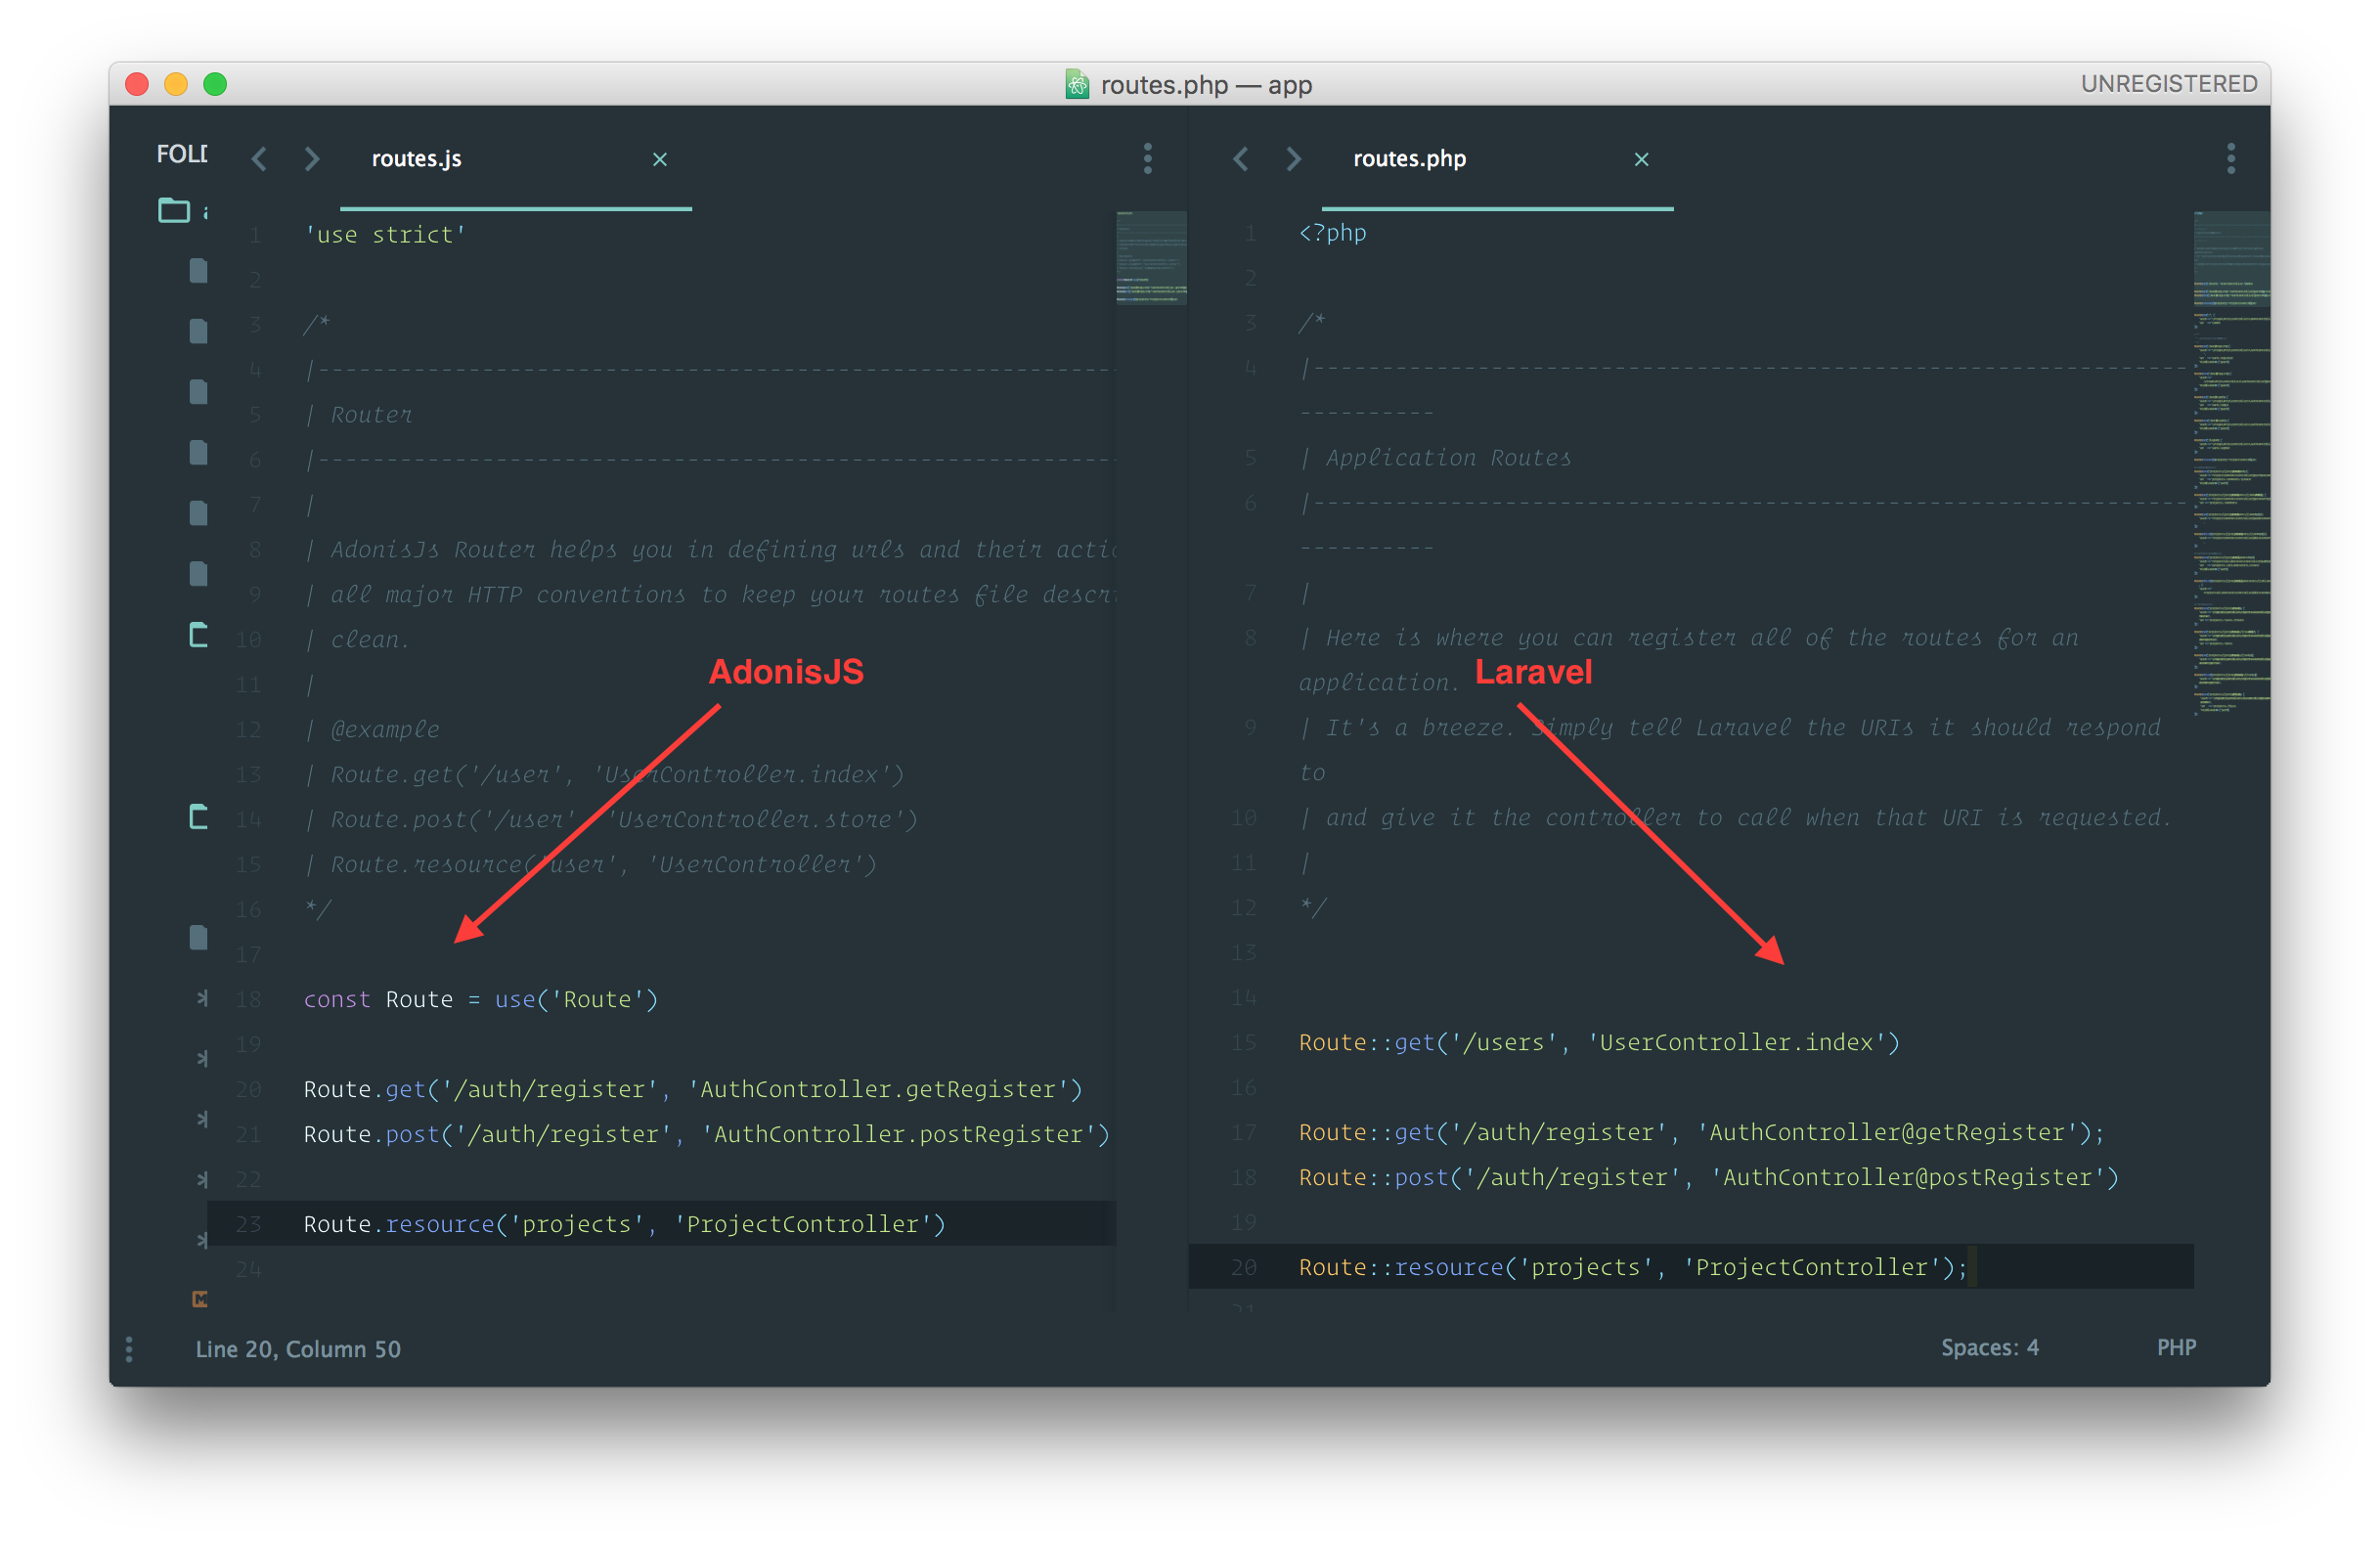Image resolution: width=2380 pixels, height=1543 pixels.
Task: Select the routes.php tab
Action: pos(1409,159)
